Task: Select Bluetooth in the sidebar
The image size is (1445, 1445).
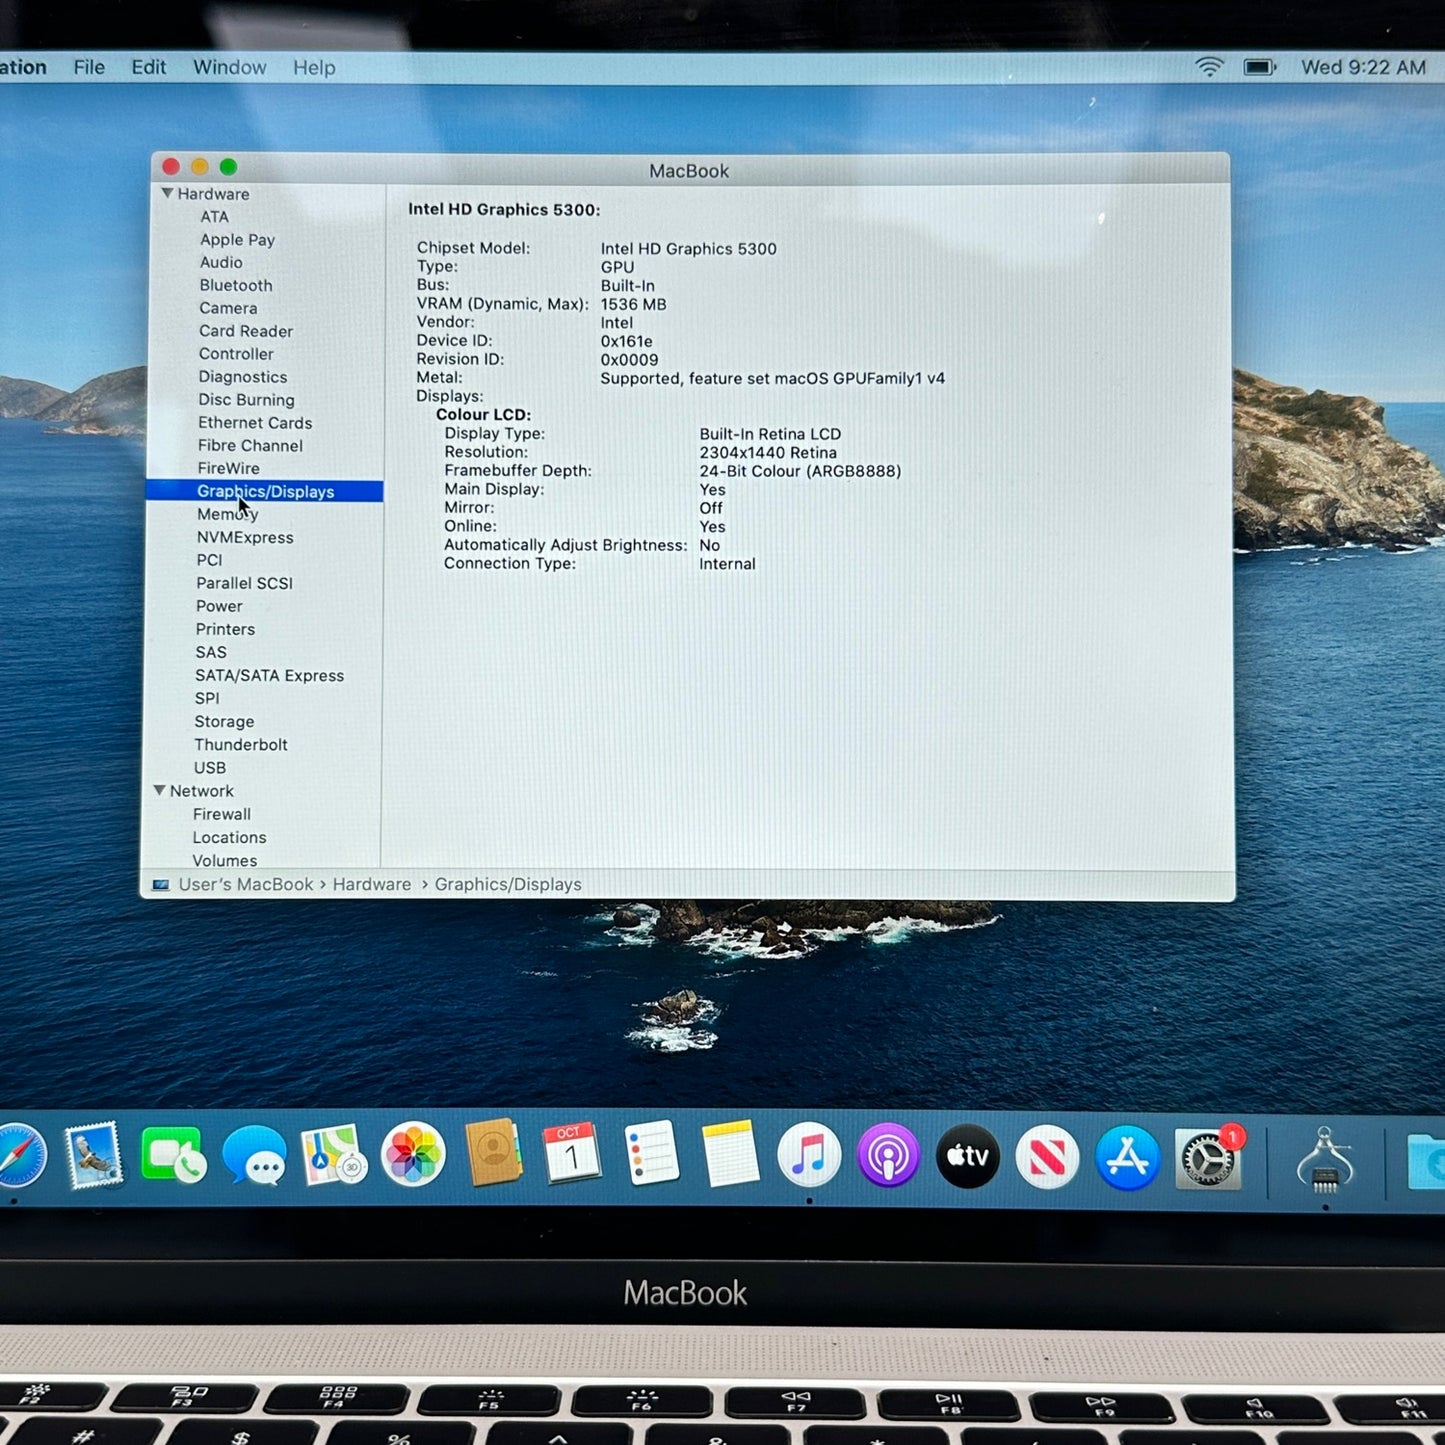Action: tap(236, 285)
